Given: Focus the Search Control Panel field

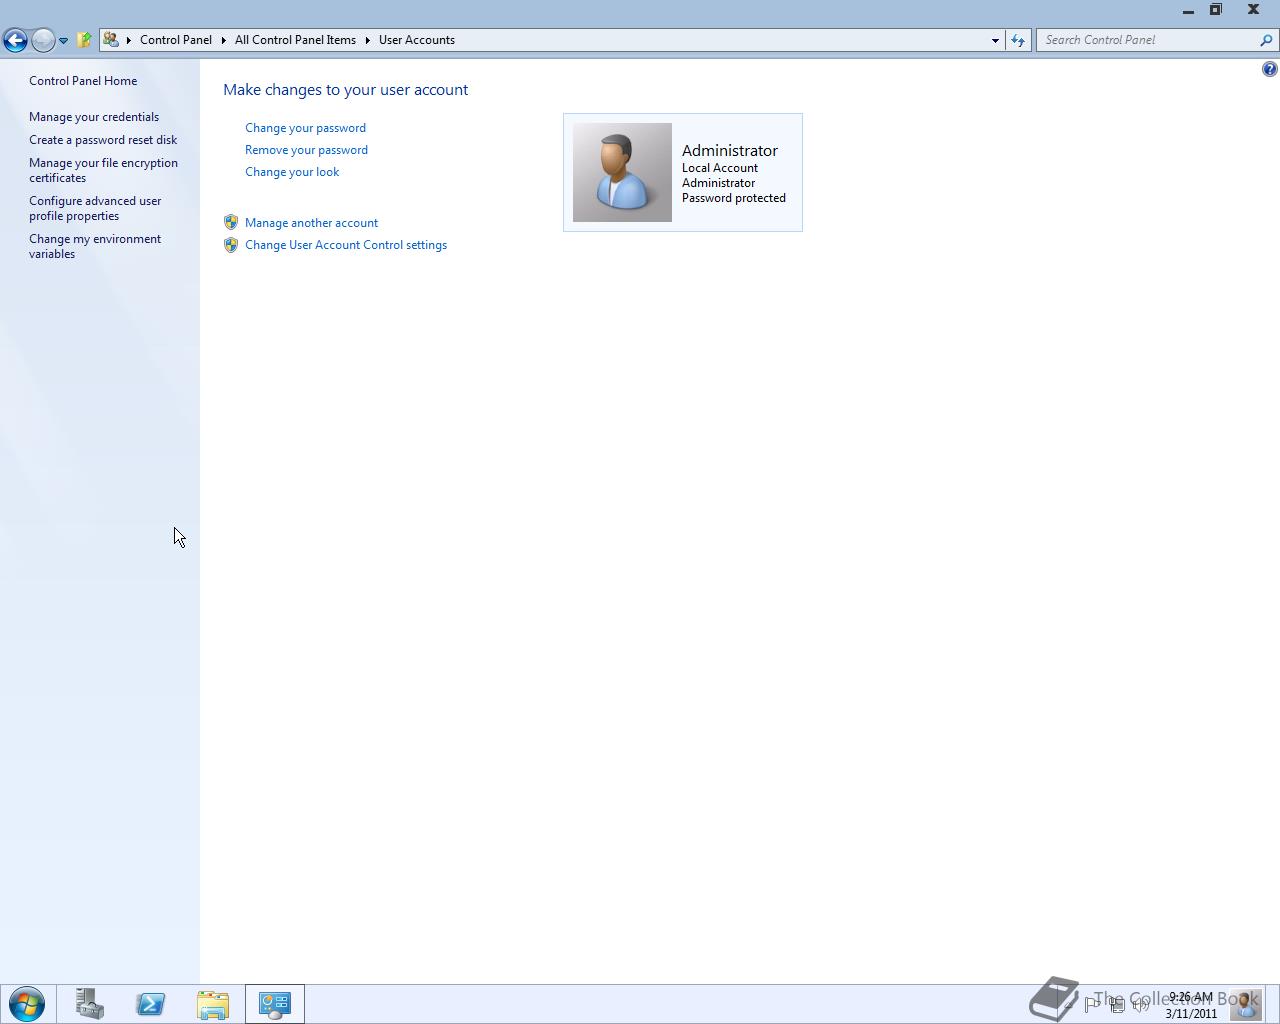Looking at the screenshot, I should pos(1148,40).
